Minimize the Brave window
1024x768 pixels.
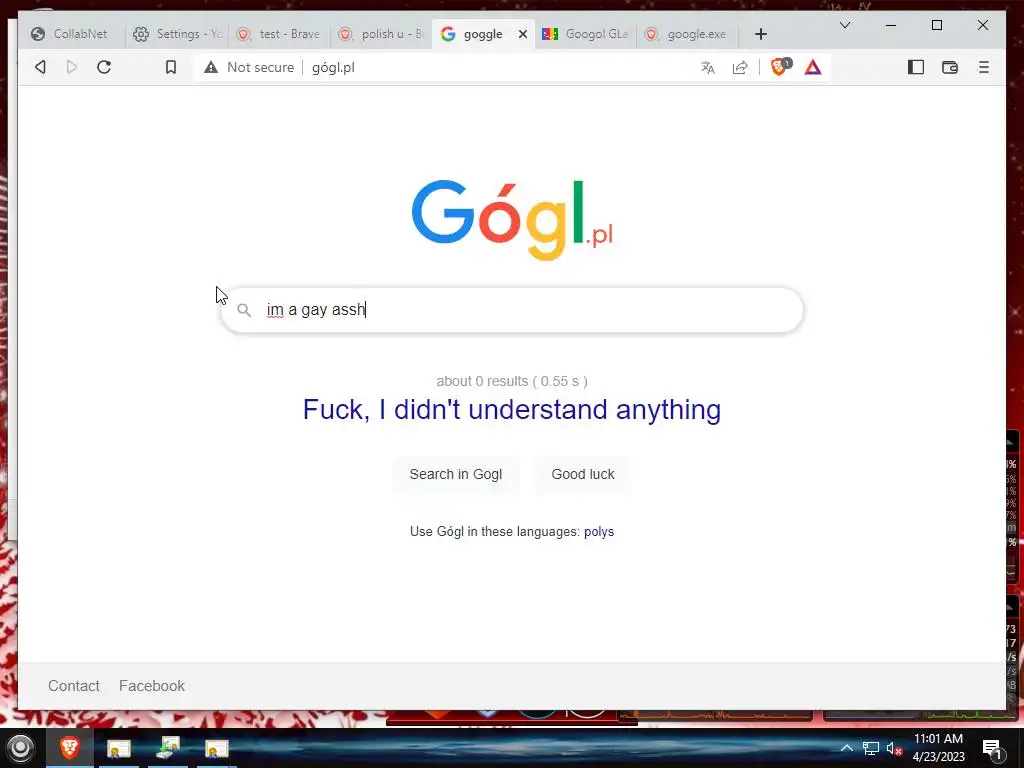891,25
